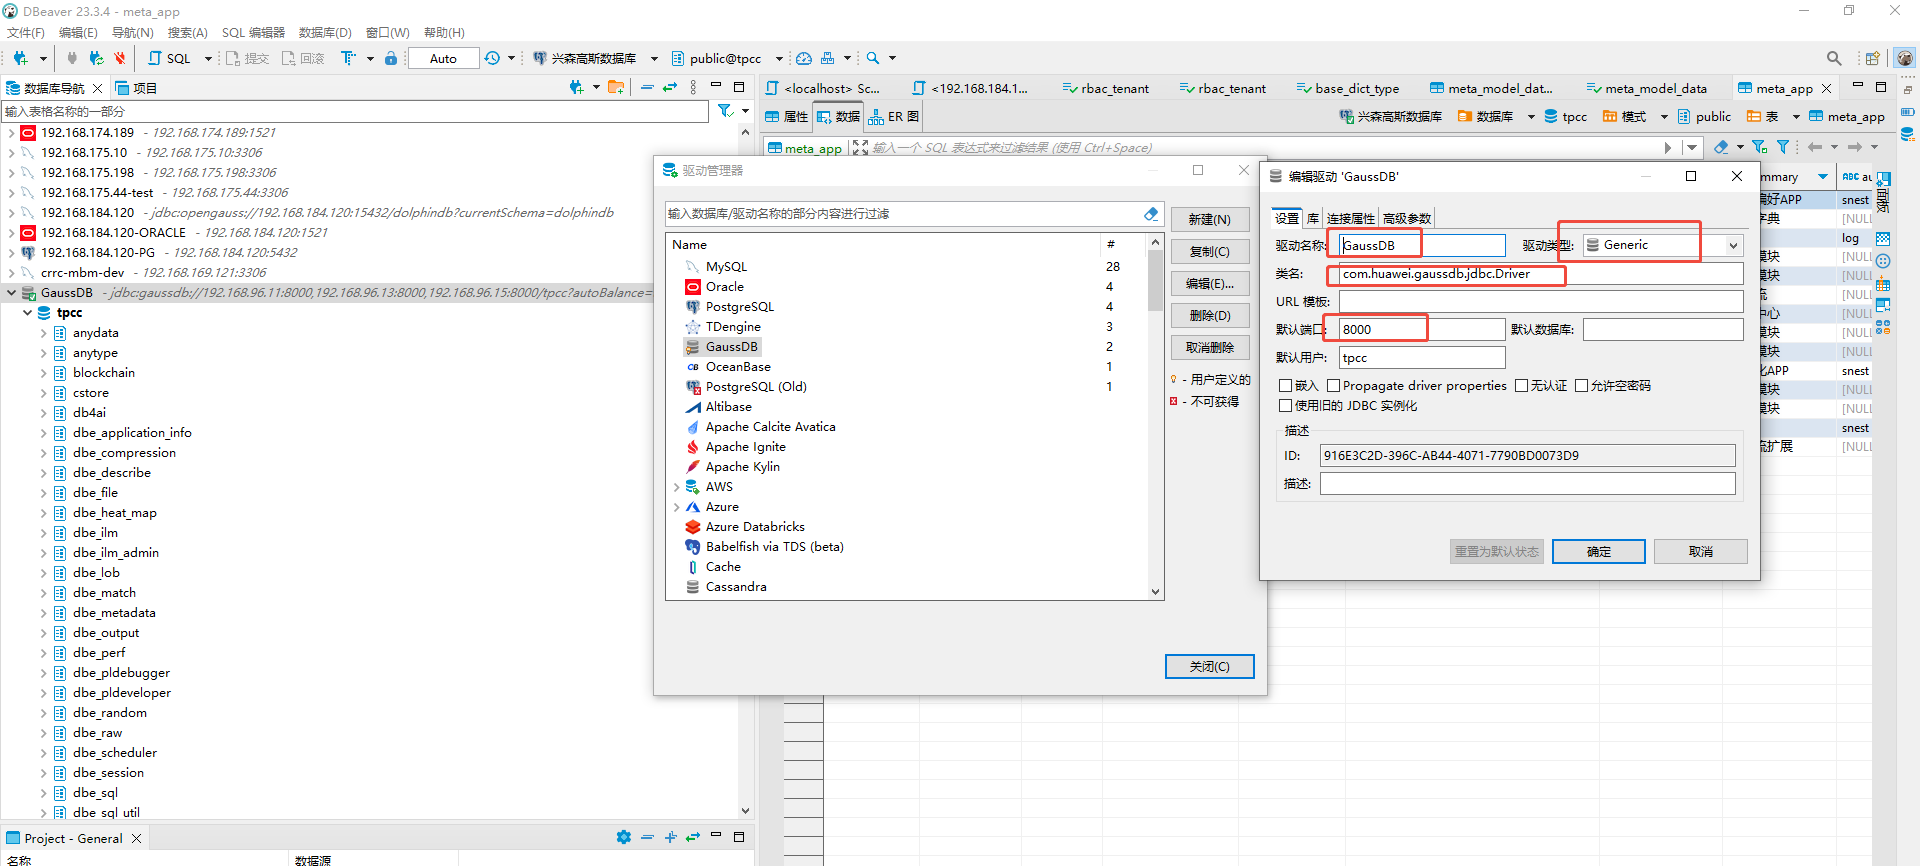The height and width of the screenshot is (866, 1920).
Task: Click the 默认数据库 input field
Action: 1662,330
